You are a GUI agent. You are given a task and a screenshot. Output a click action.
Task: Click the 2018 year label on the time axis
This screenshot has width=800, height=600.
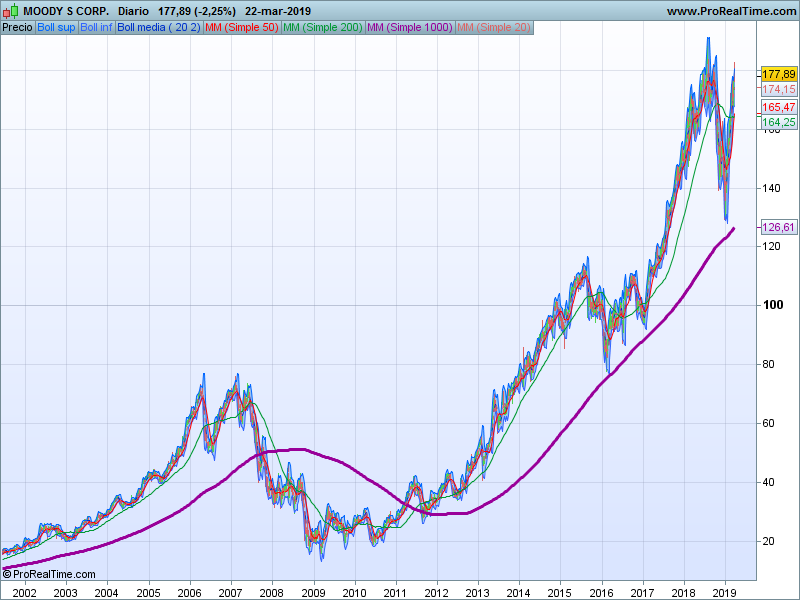click(683, 593)
